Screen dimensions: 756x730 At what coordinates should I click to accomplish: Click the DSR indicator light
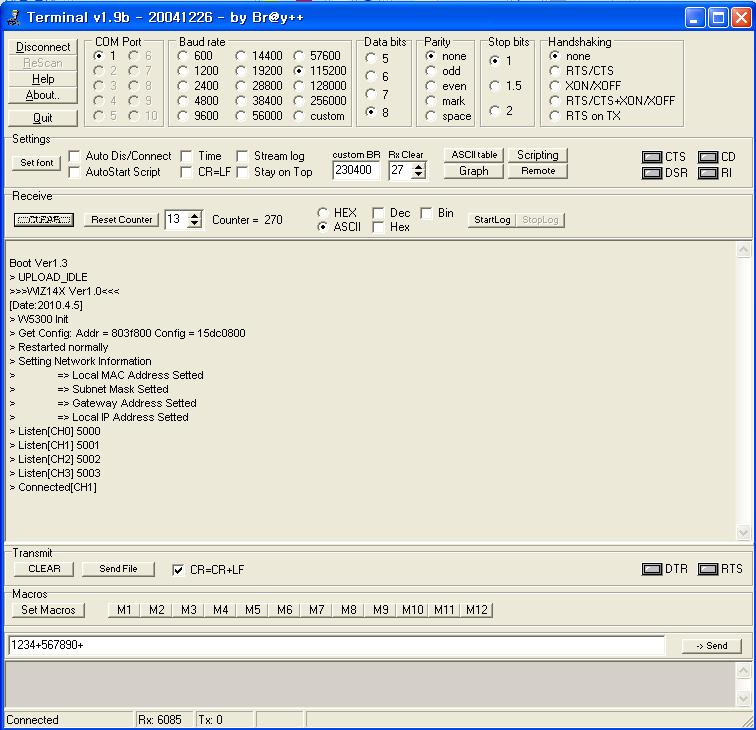(652, 173)
